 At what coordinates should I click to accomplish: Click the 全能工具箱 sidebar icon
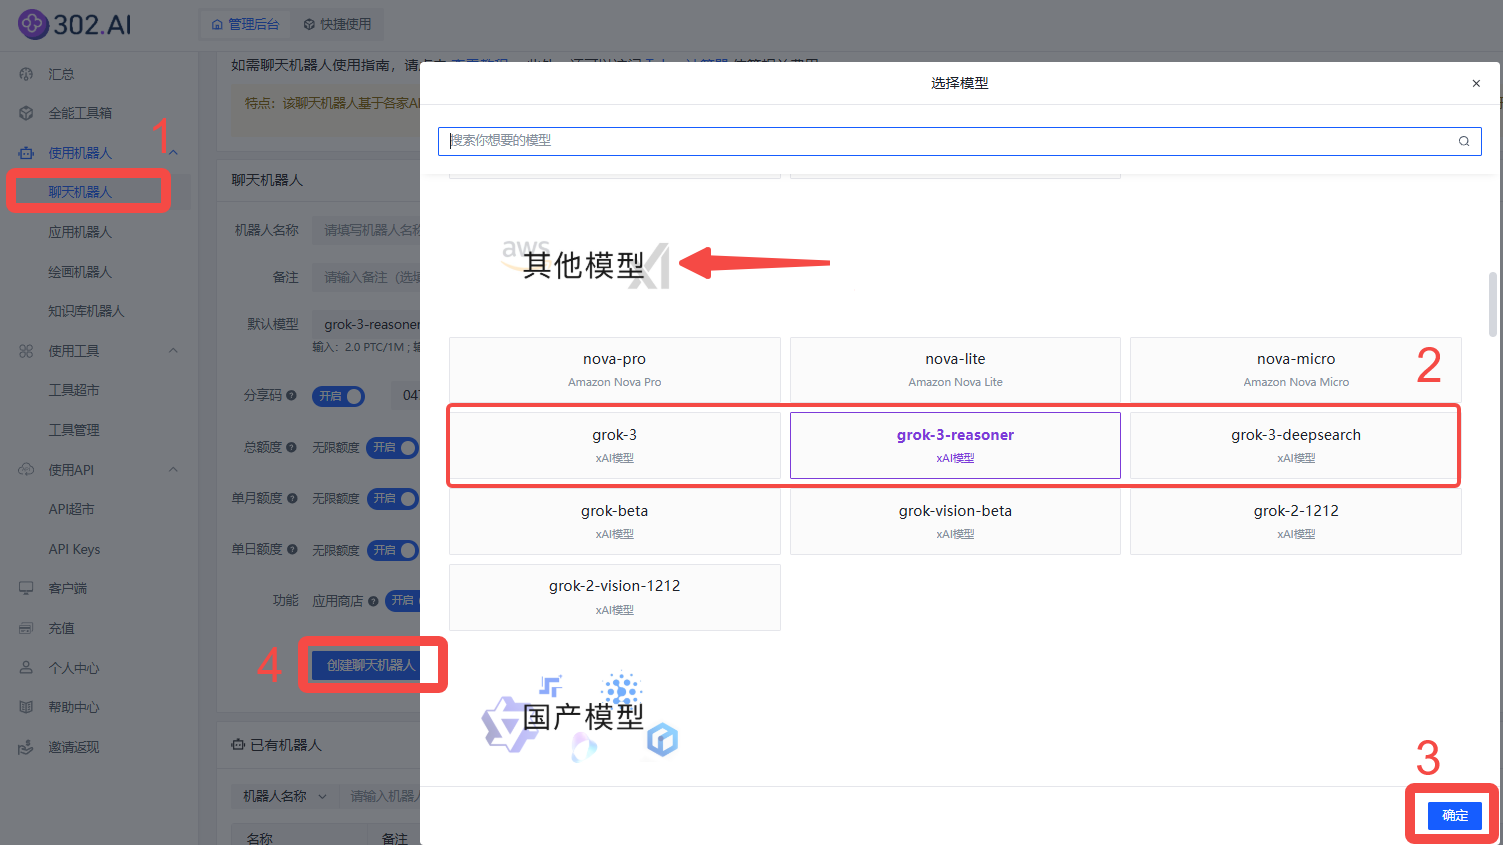click(x=26, y=113)
